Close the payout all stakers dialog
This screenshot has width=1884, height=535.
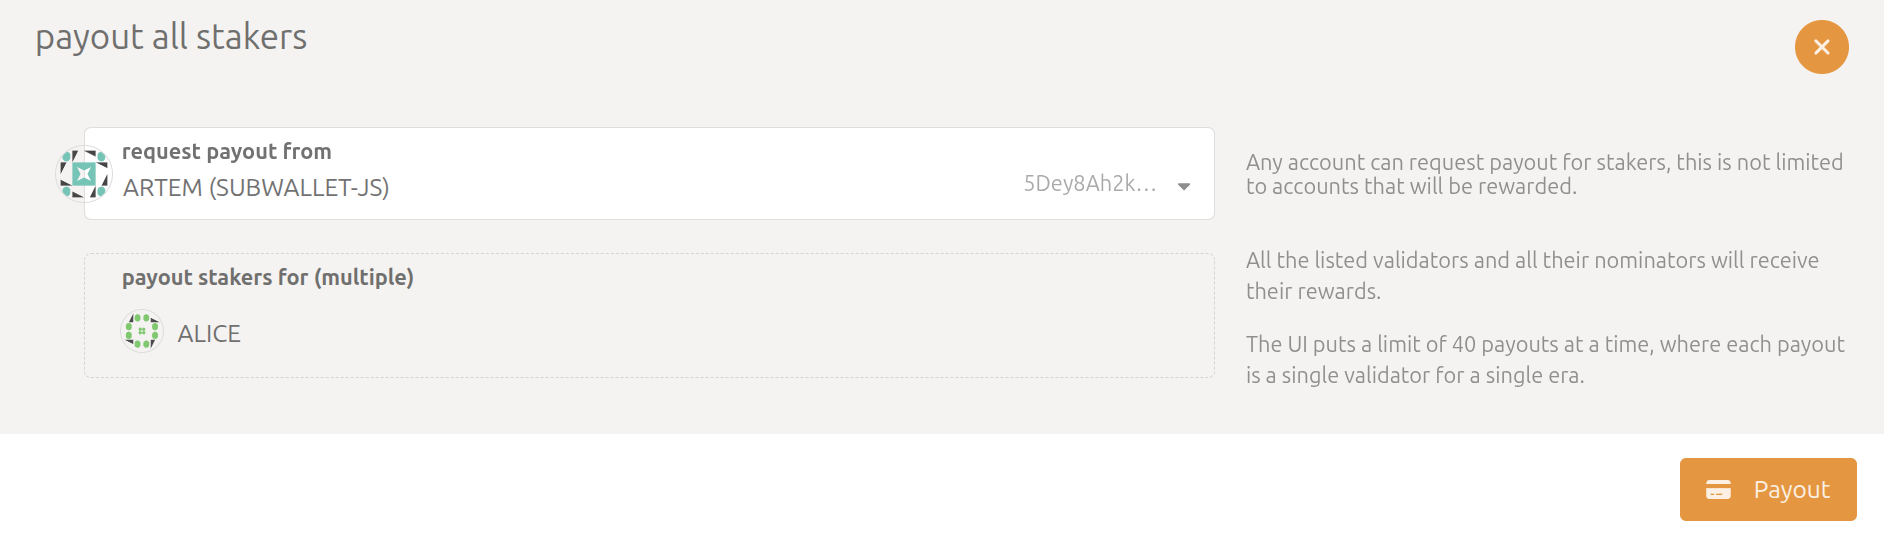click(x=1821, y=47)
